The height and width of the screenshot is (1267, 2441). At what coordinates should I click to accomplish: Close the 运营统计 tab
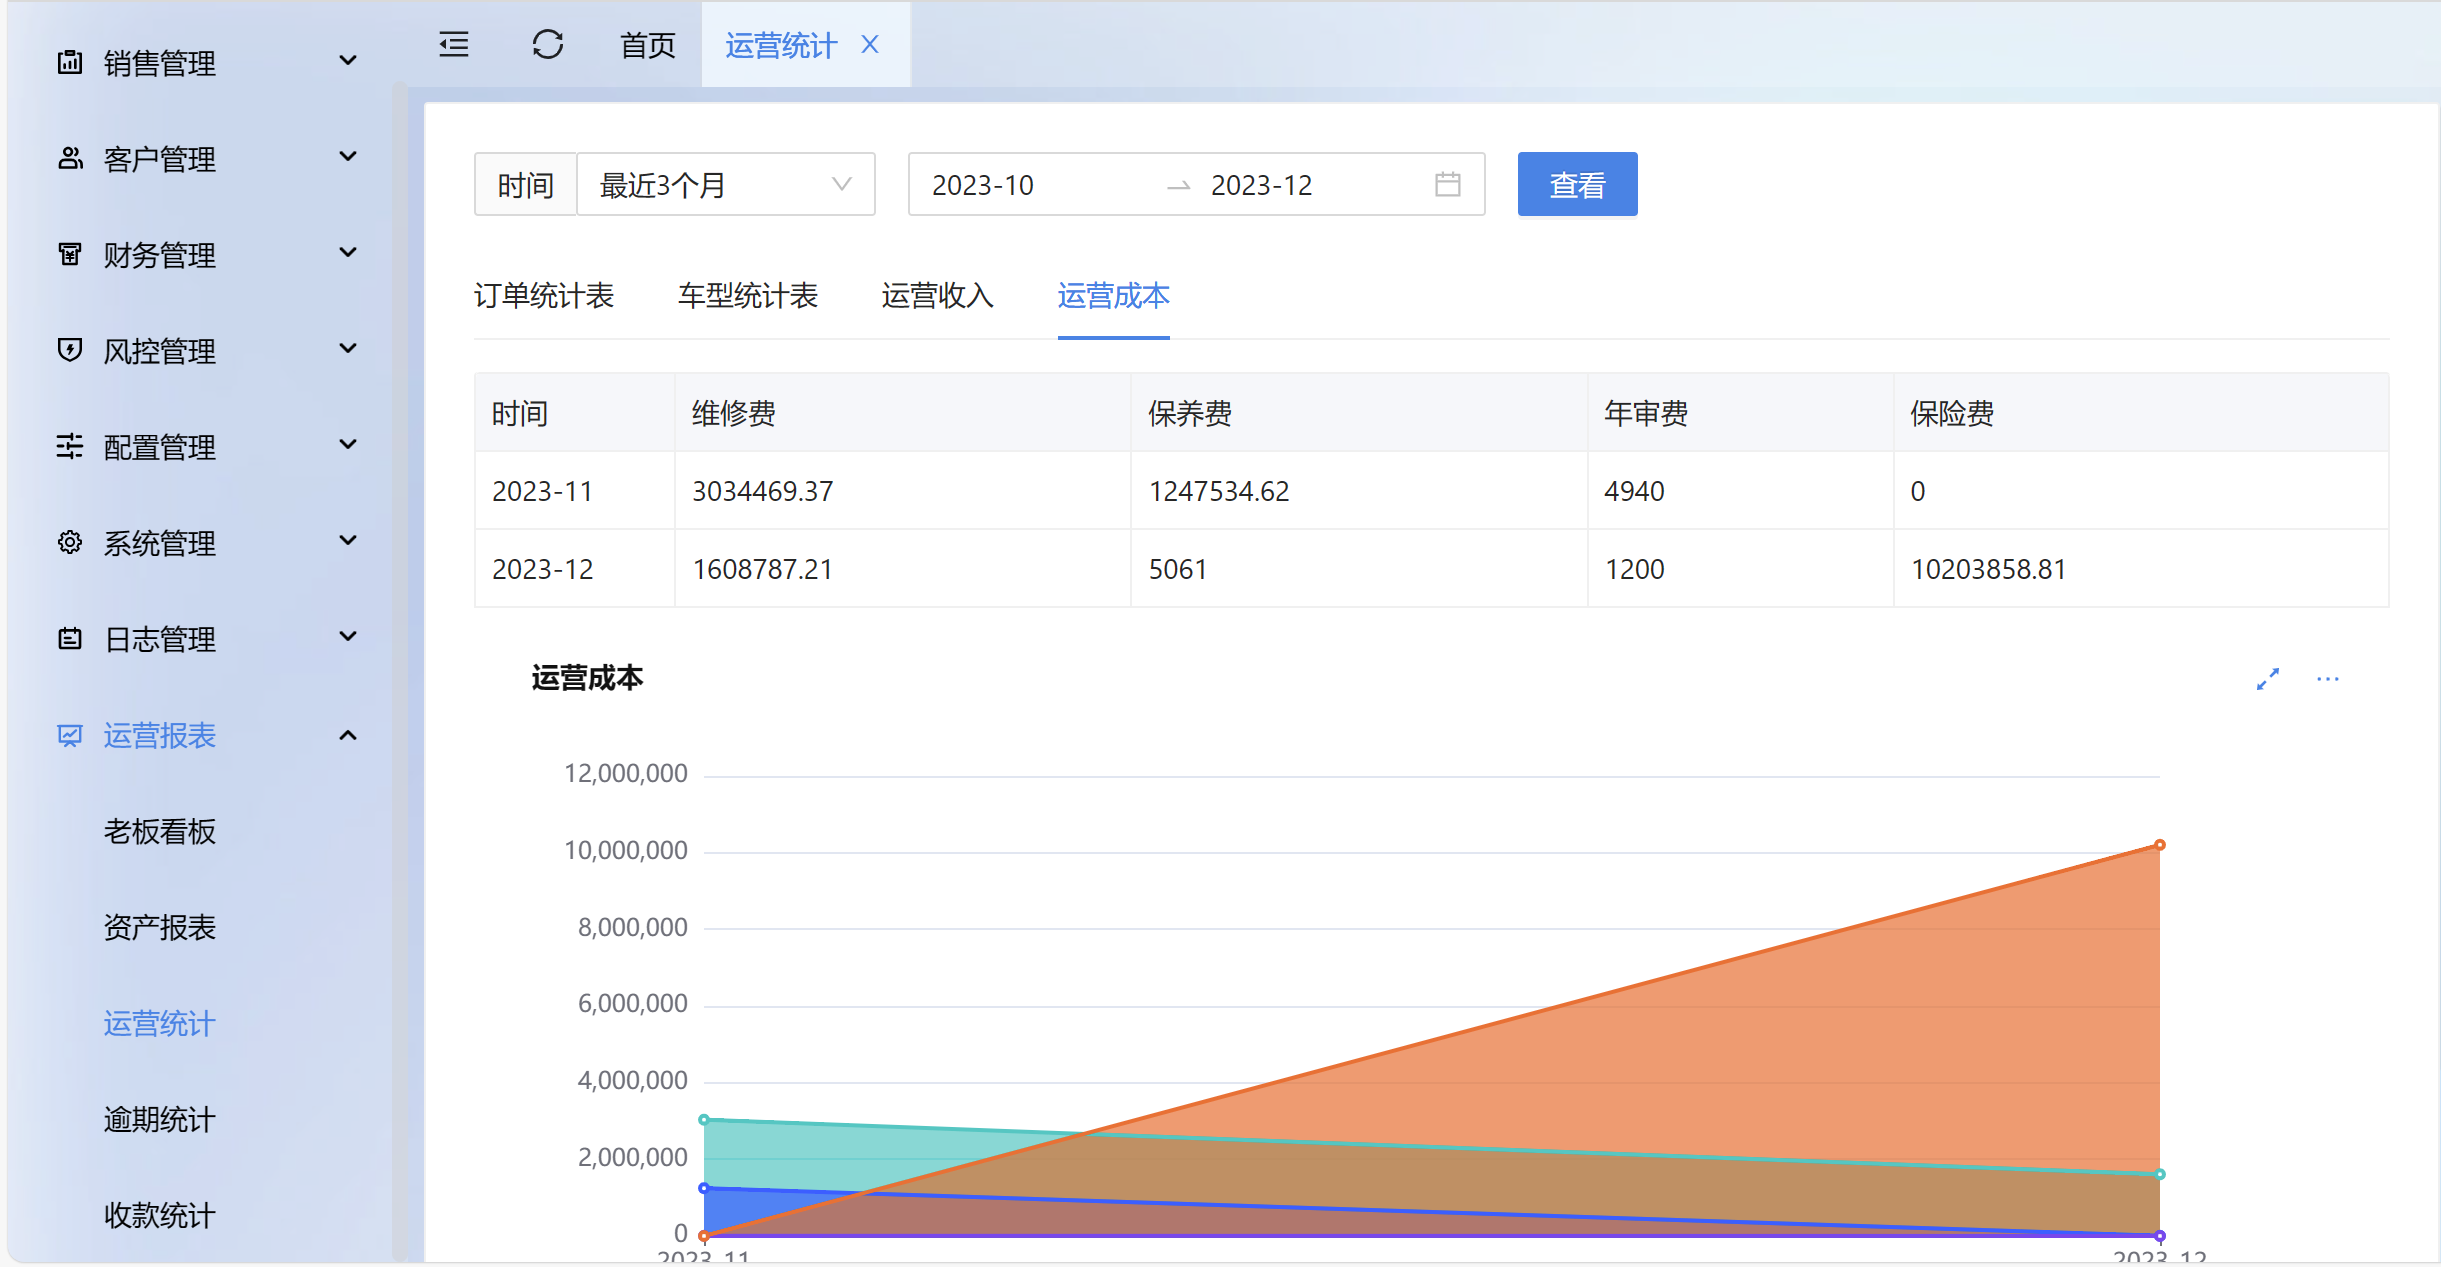click(870, 45)
